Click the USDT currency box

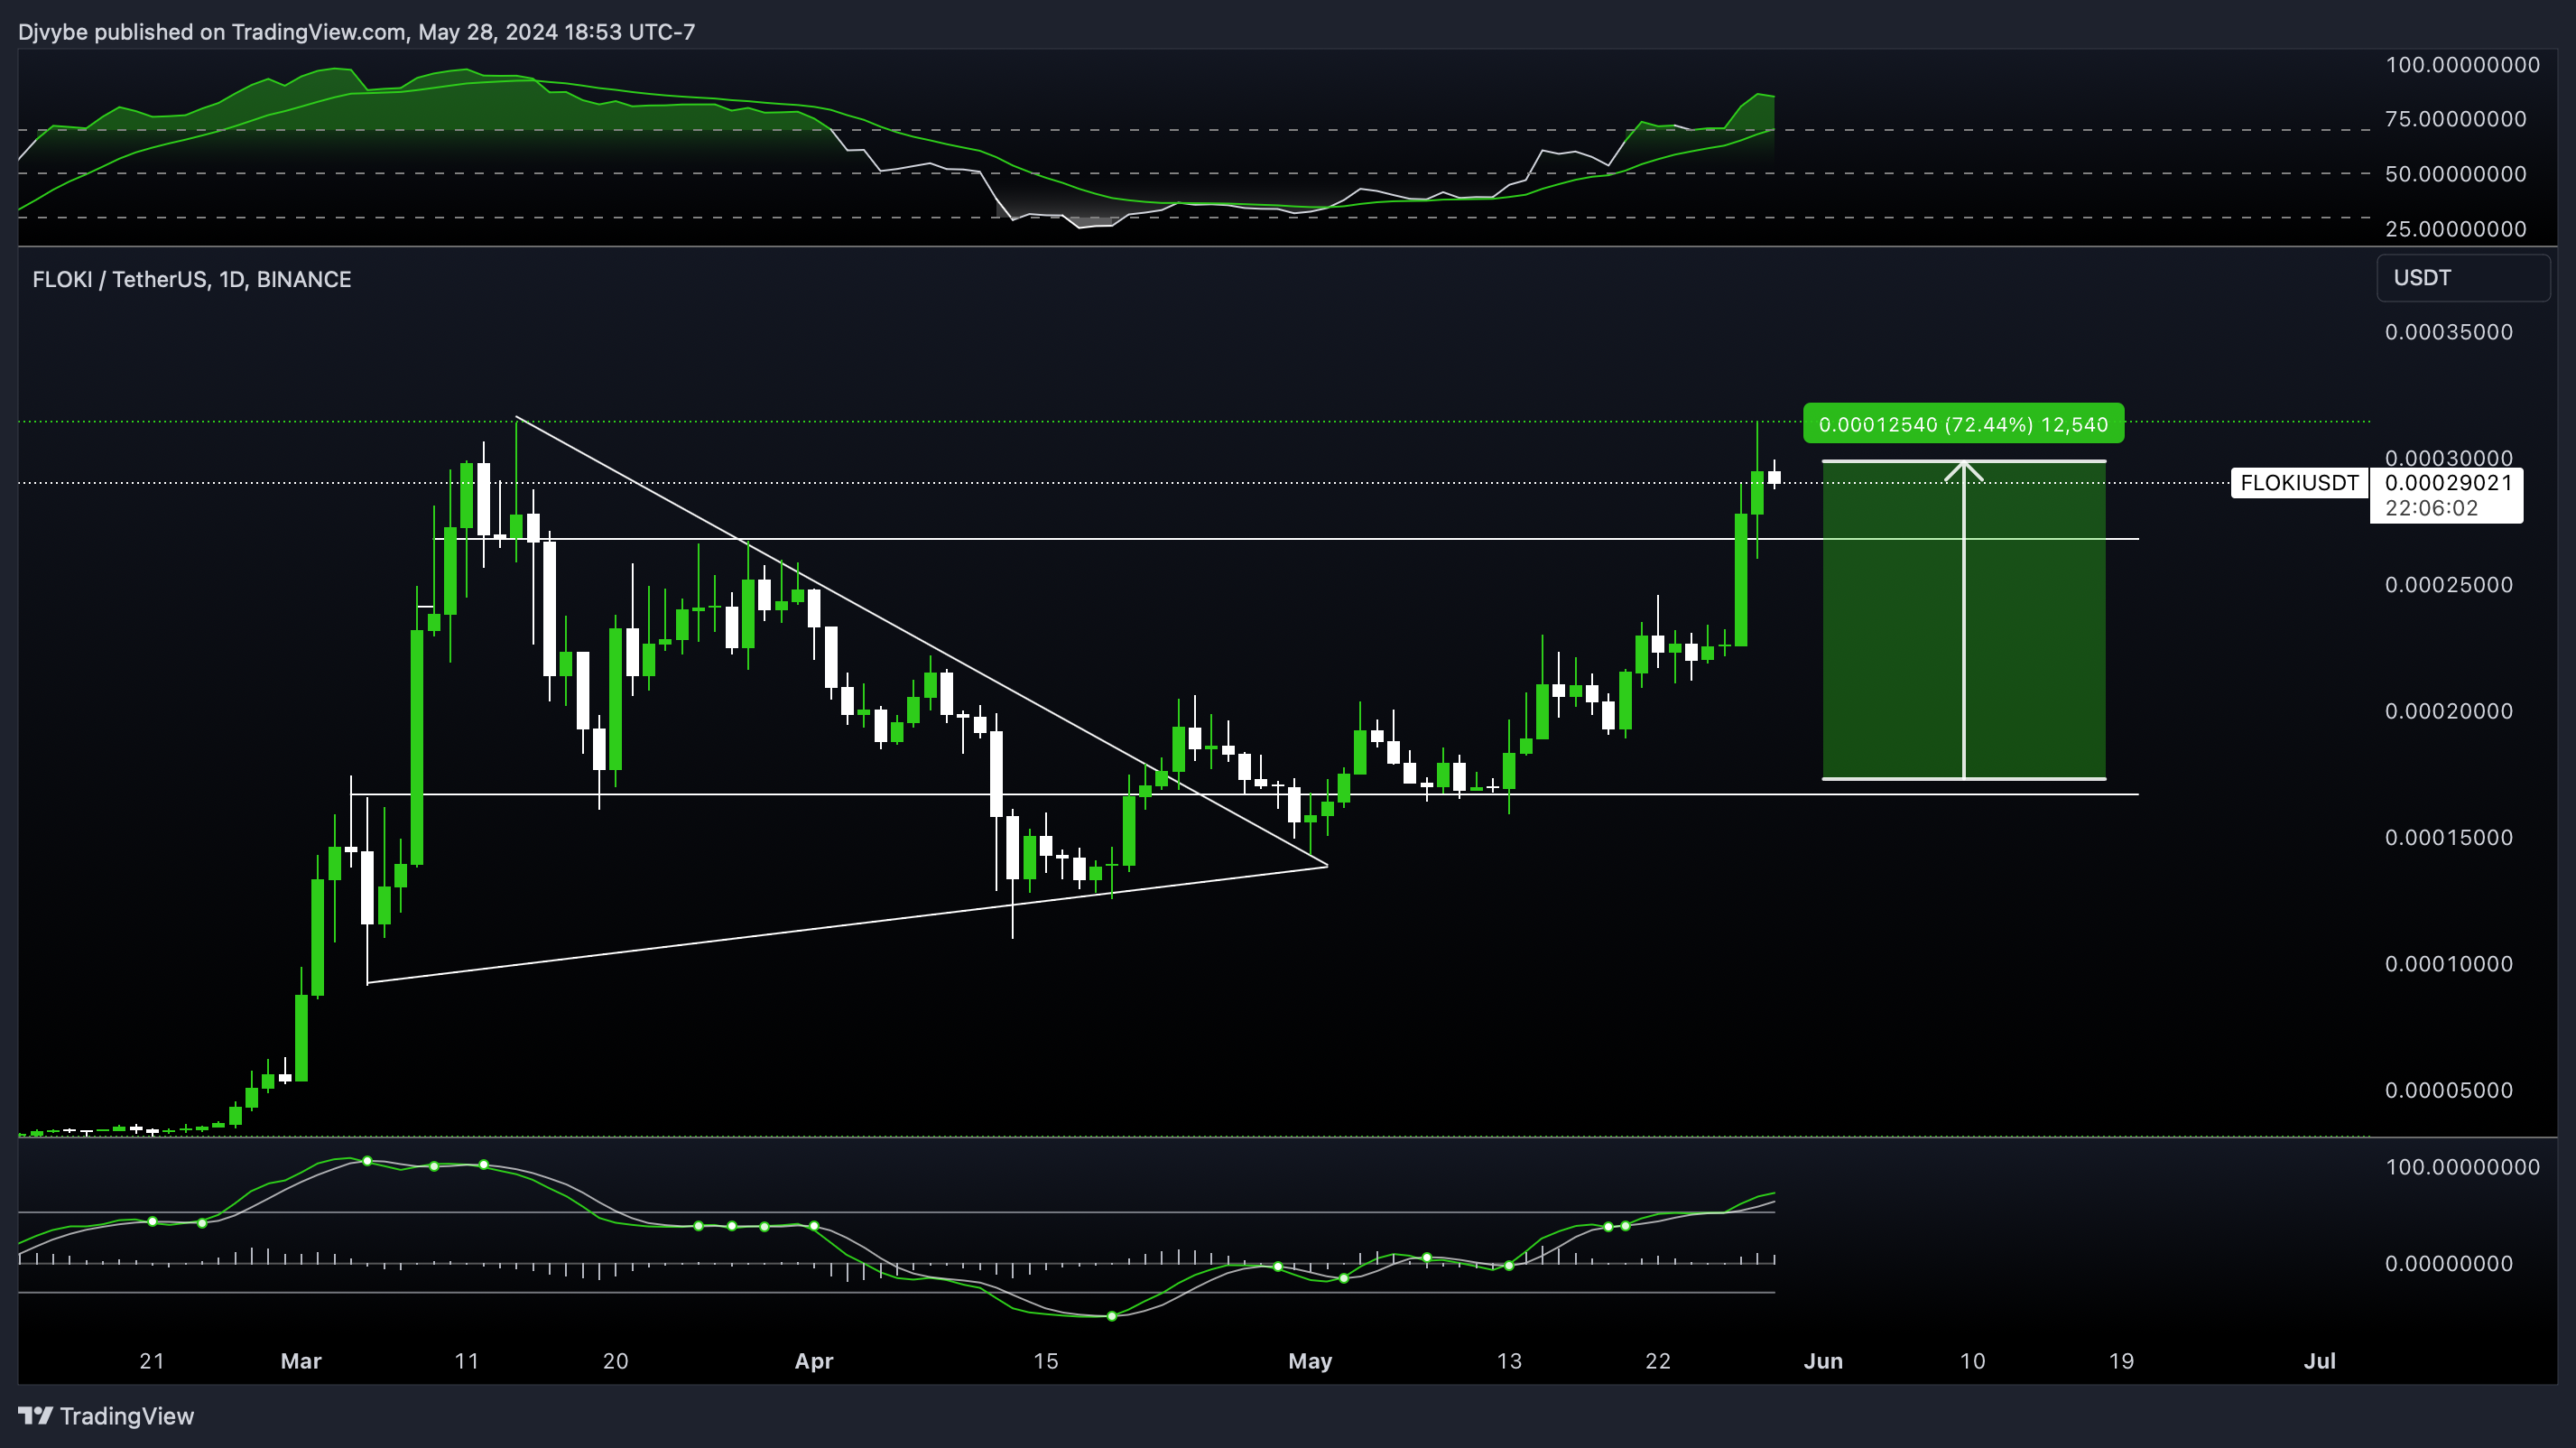pos(2462,278)
